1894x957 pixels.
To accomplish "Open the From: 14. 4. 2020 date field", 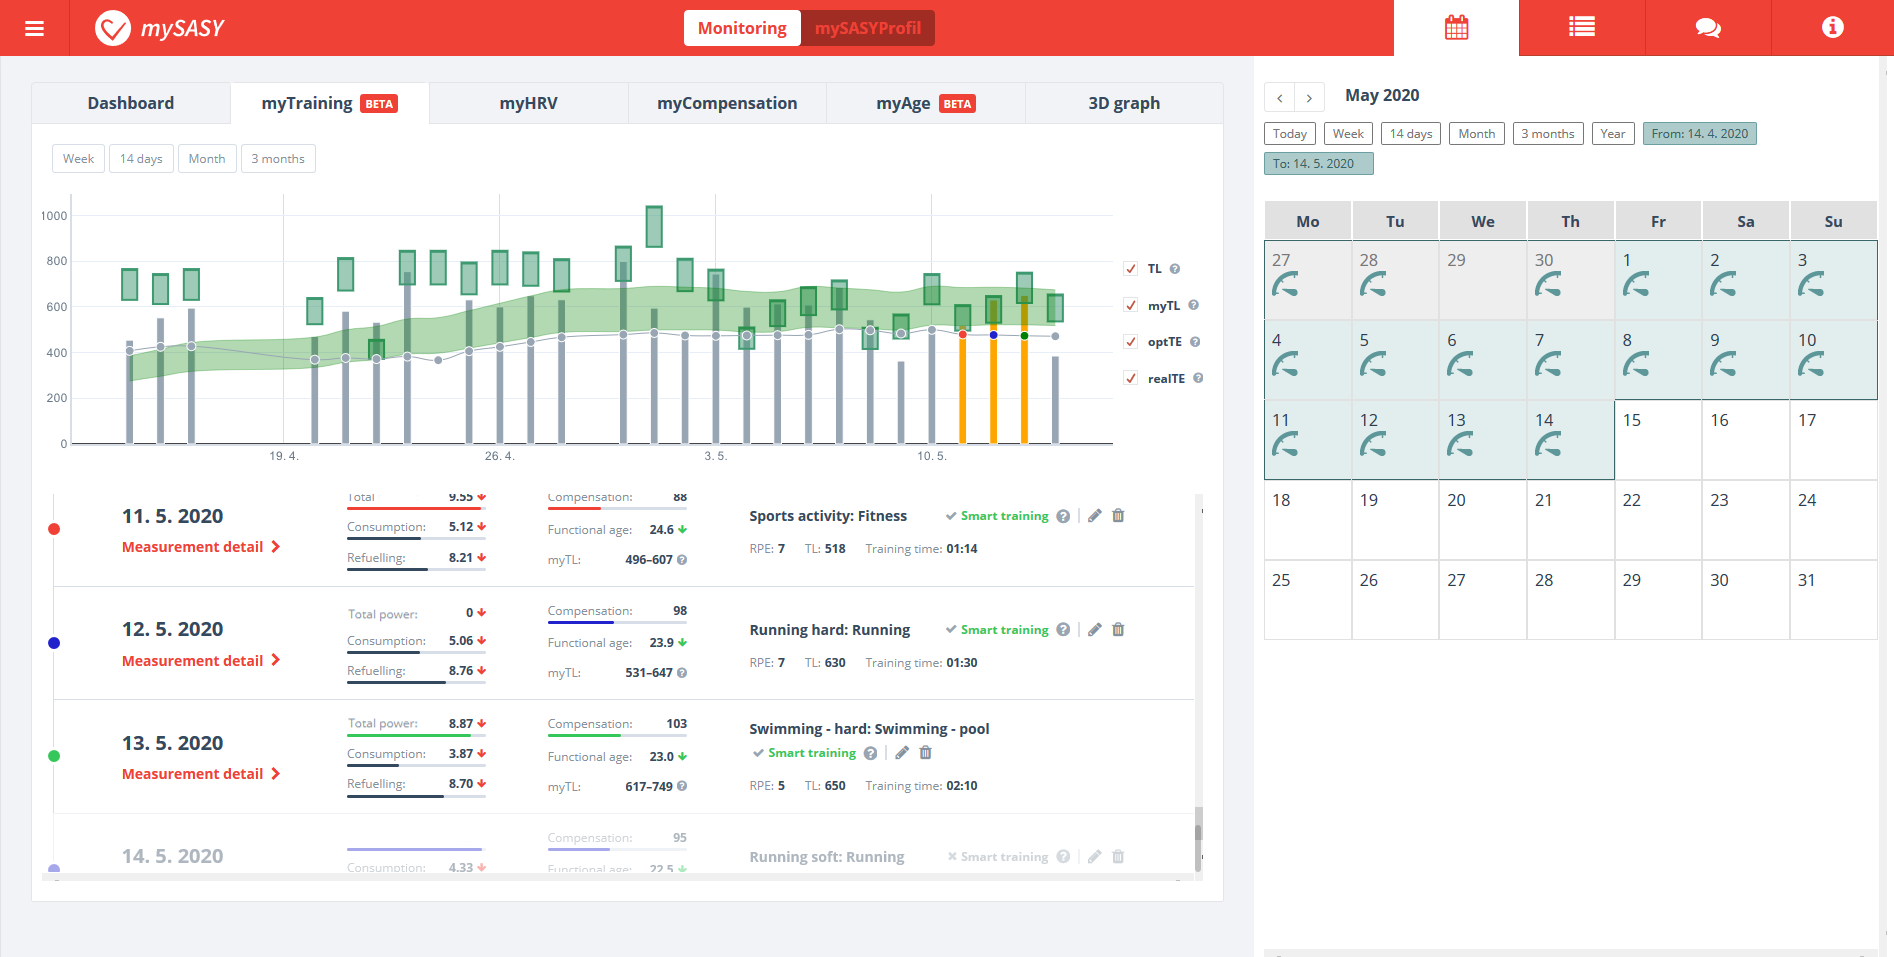I will pos(1699,134).
